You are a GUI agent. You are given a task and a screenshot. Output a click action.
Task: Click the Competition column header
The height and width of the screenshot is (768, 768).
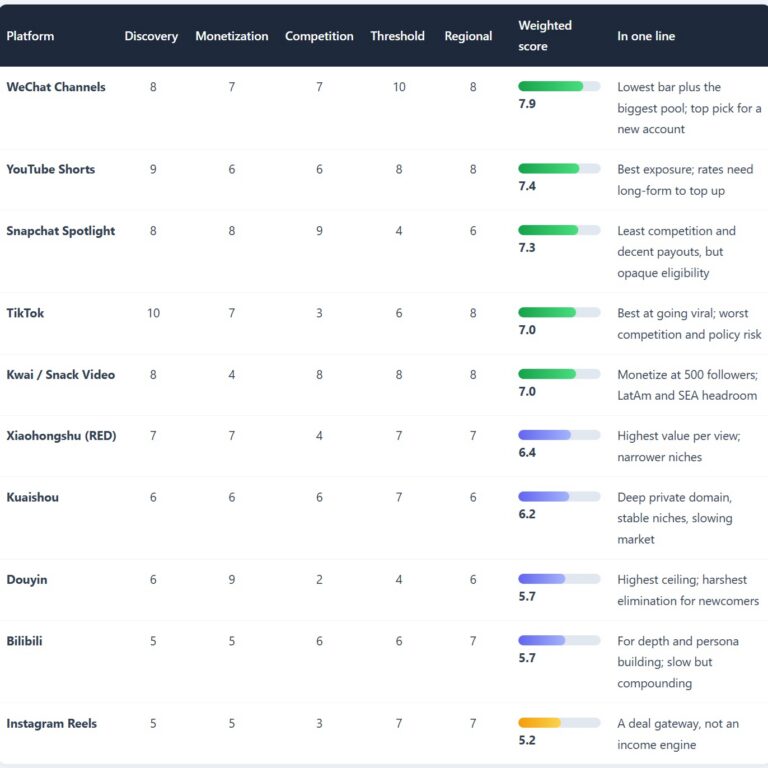click(x=319, y=36)
